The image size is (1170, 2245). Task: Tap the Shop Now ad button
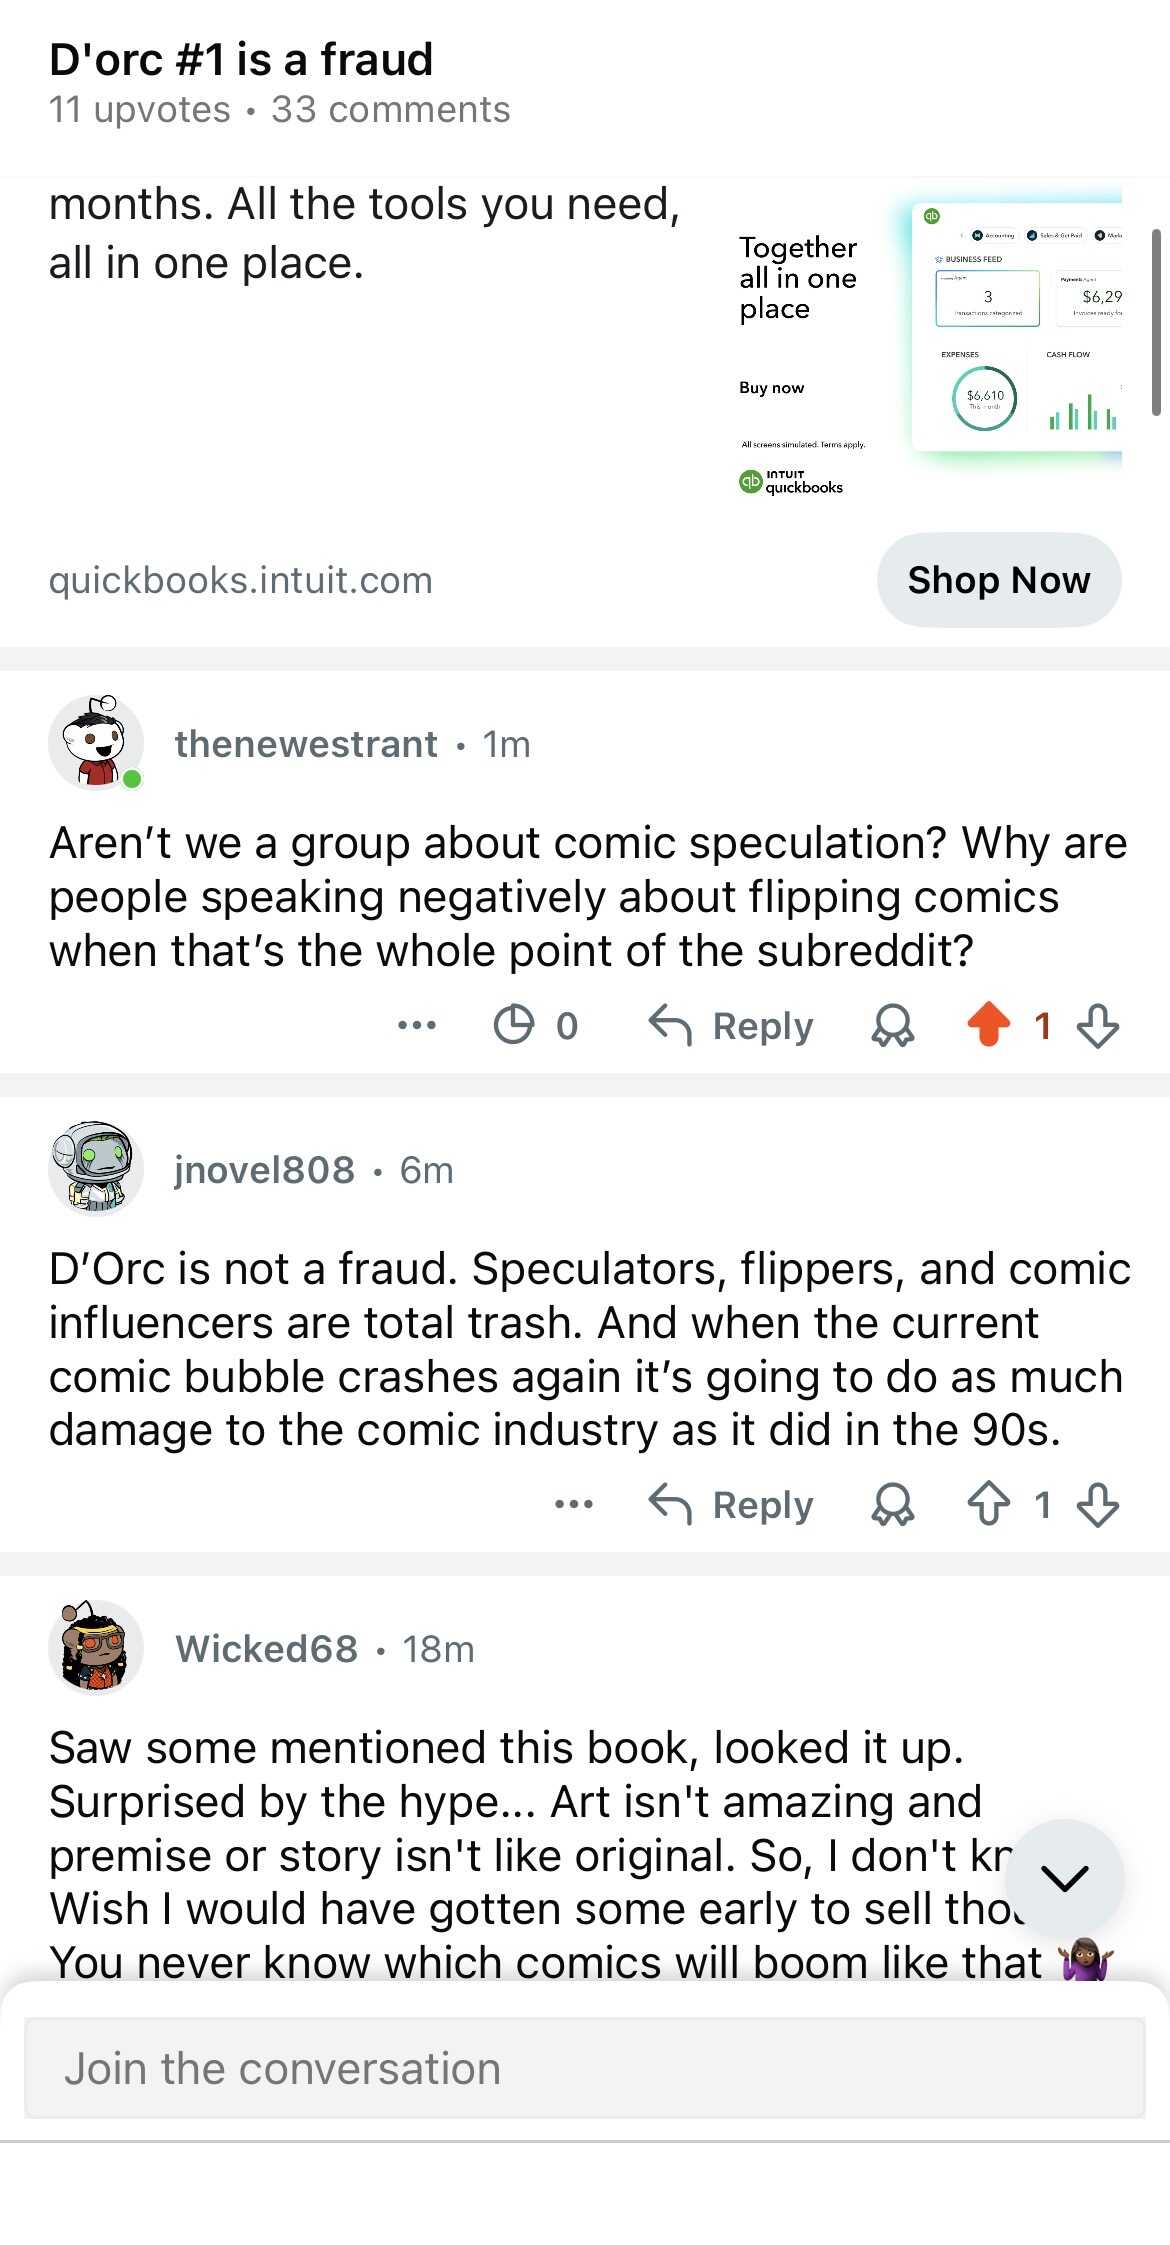point(998,580)
